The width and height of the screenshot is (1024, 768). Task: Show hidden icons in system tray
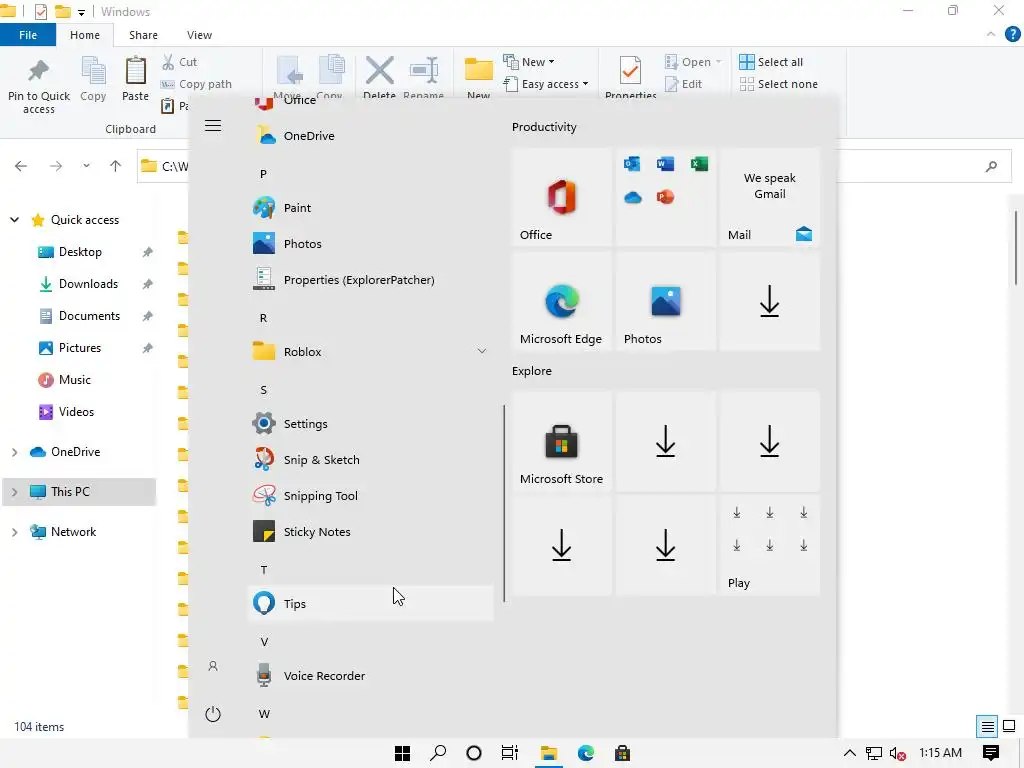click(x=850, y=753)
